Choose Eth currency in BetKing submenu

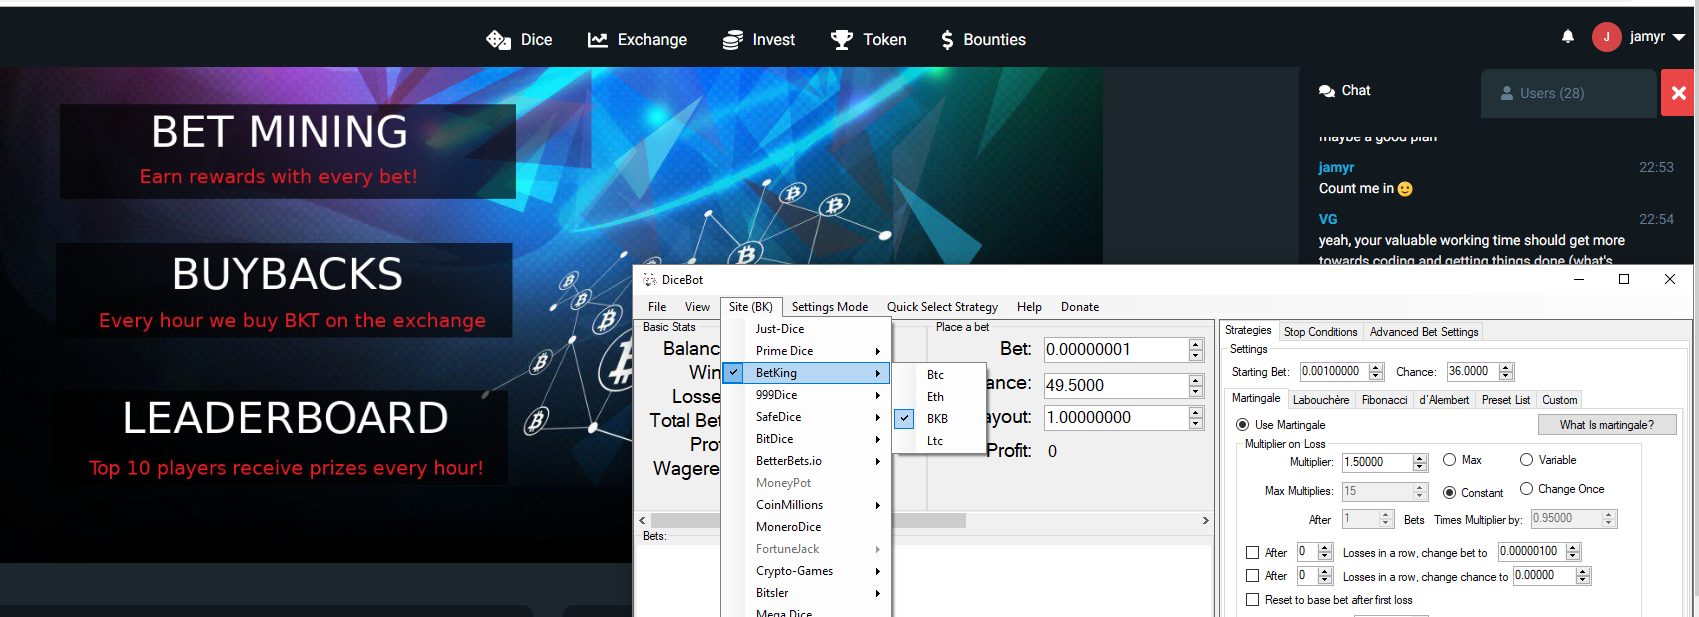pyautogui.click(x=939, y=397)
